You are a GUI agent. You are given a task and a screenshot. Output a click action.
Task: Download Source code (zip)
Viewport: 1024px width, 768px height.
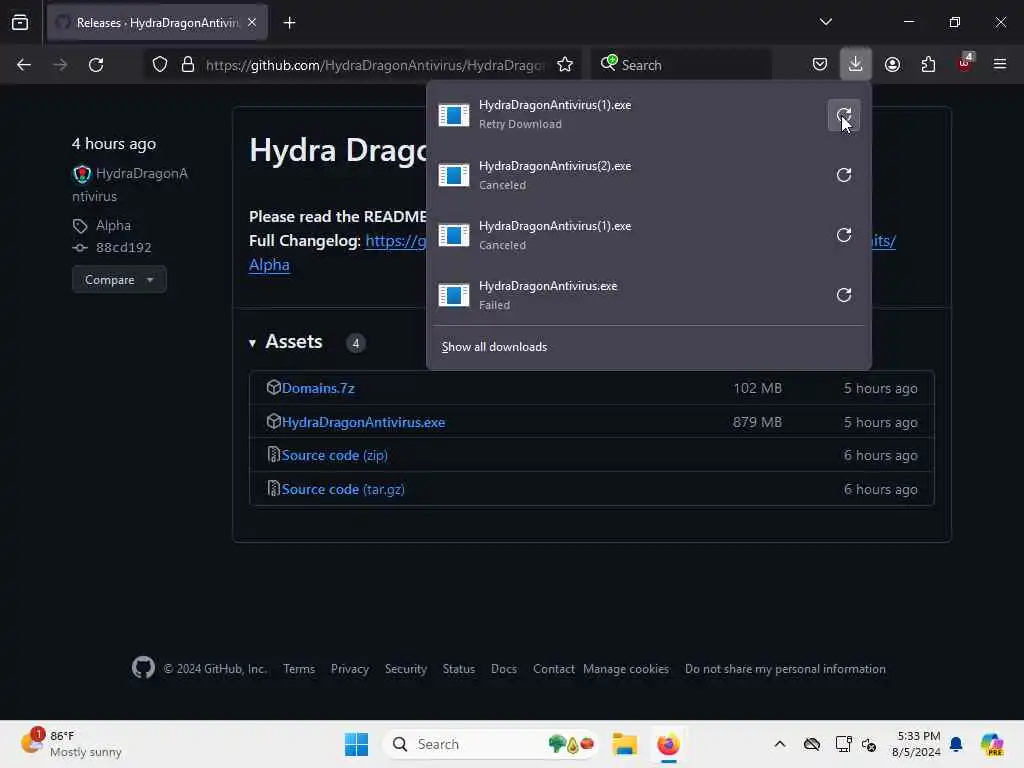click(x=334, y=455)
